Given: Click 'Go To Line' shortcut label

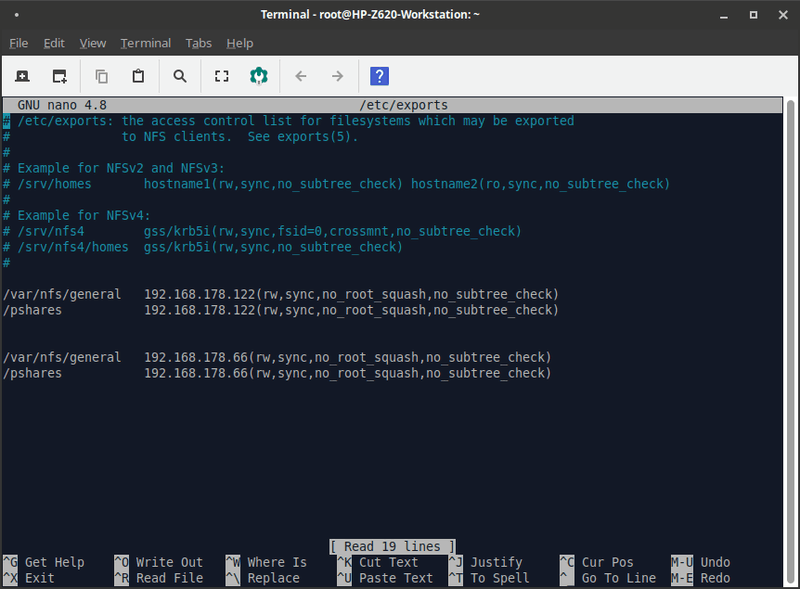Looking at the screenshot, I should click(619, 578).
